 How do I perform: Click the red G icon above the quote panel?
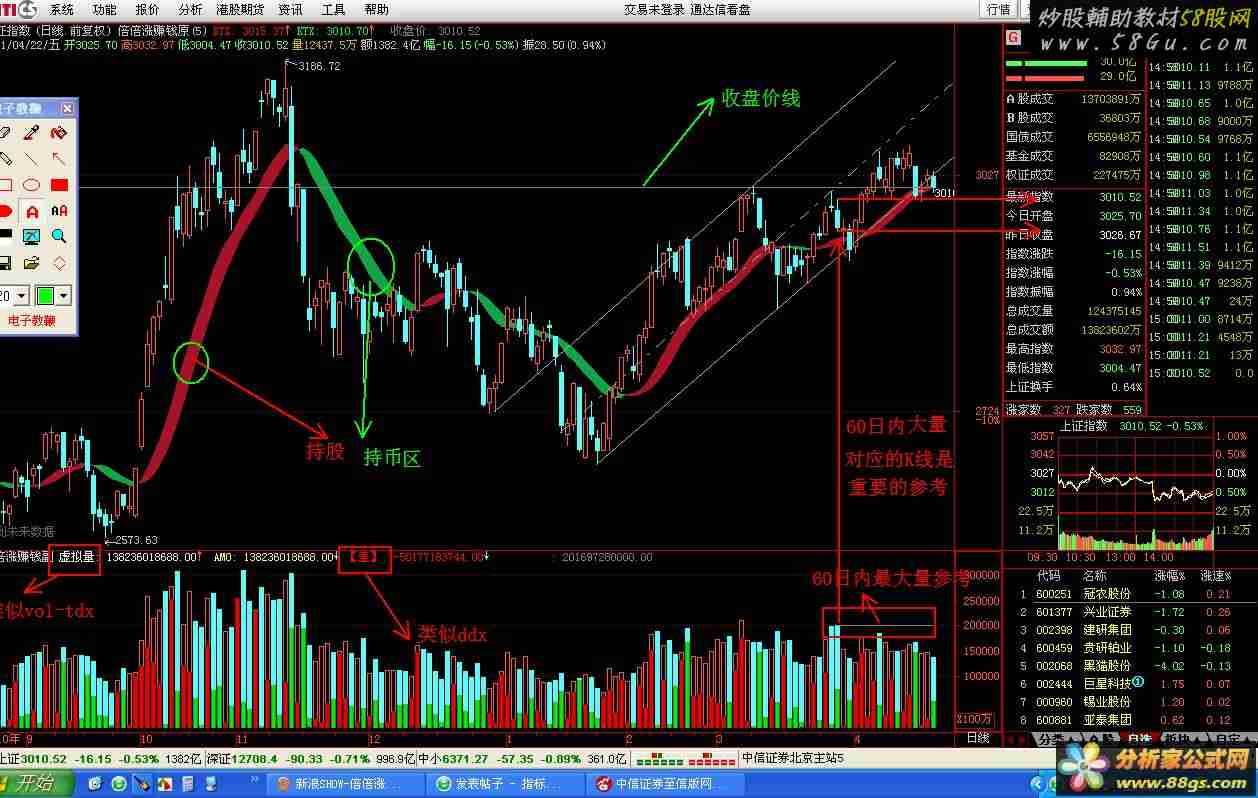1014,38
